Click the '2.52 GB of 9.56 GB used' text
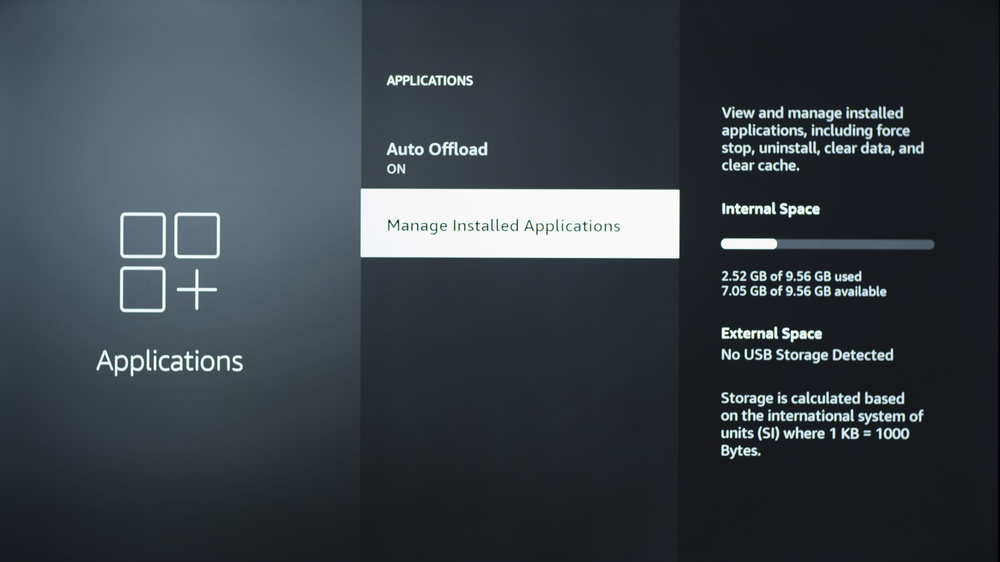Image resolution: width=1000 pixels, height=562 pixels. 791,275
